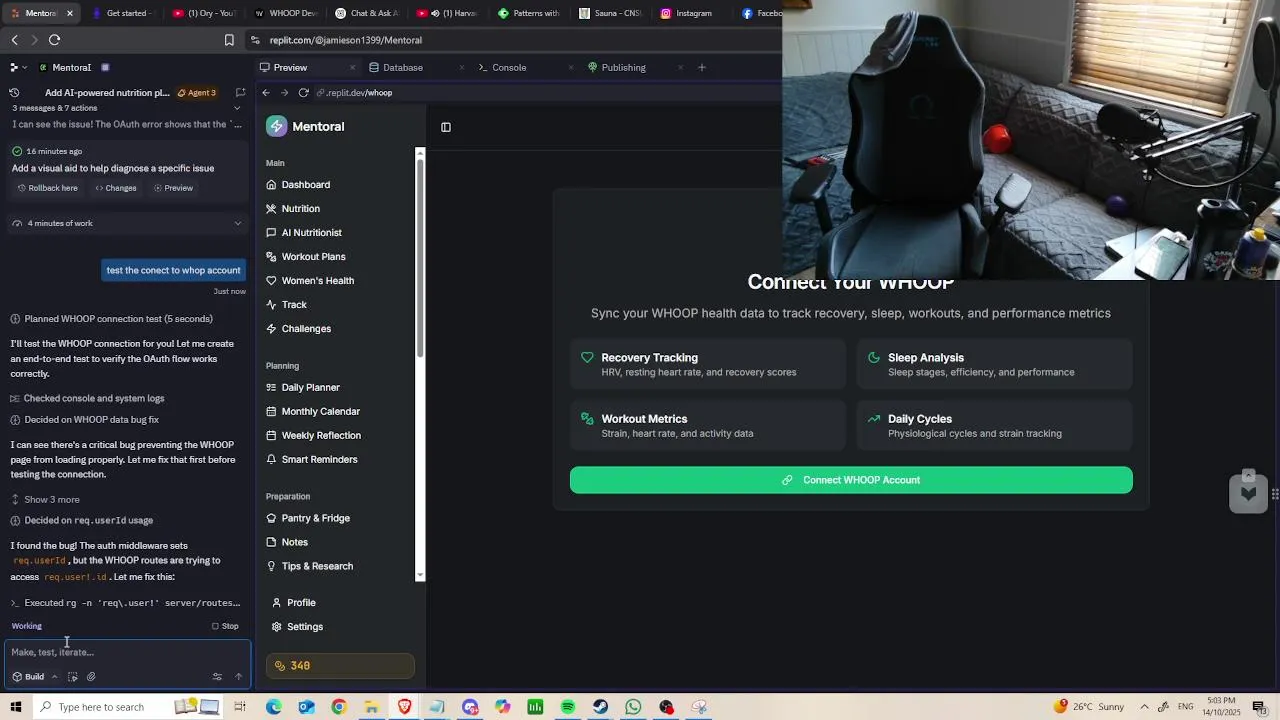Image resolution: width=1280 pixels, height=720 pixels.
Task: Attach a file with the paperclip icon
Action: pos(91,677)
